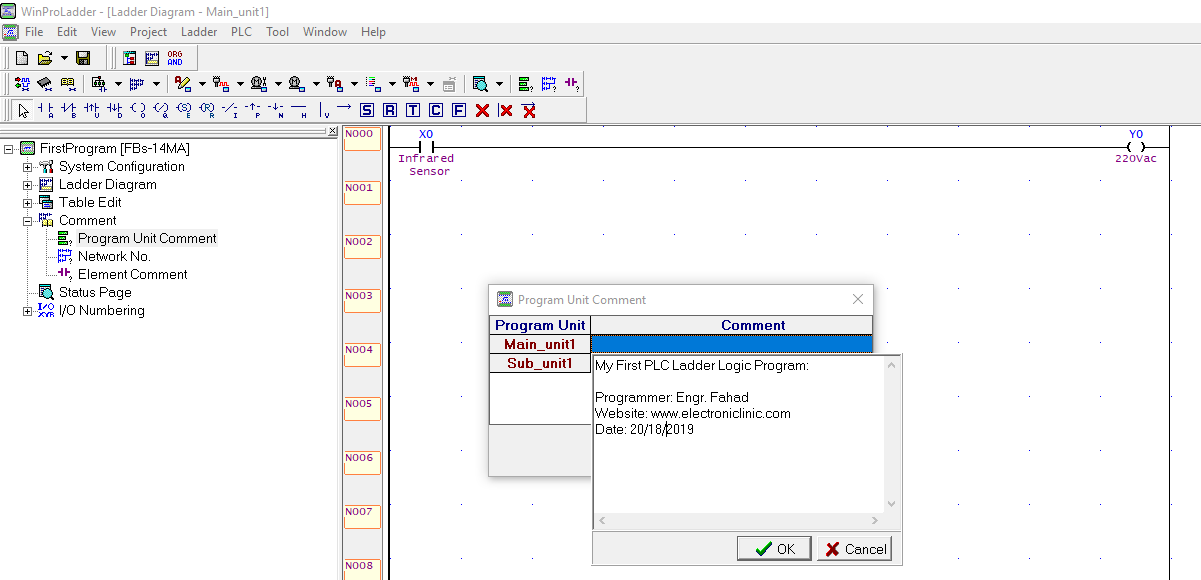Click the first red X delete icon
The width and height of the screenshot is (1201, 580).
click(482, 110)
